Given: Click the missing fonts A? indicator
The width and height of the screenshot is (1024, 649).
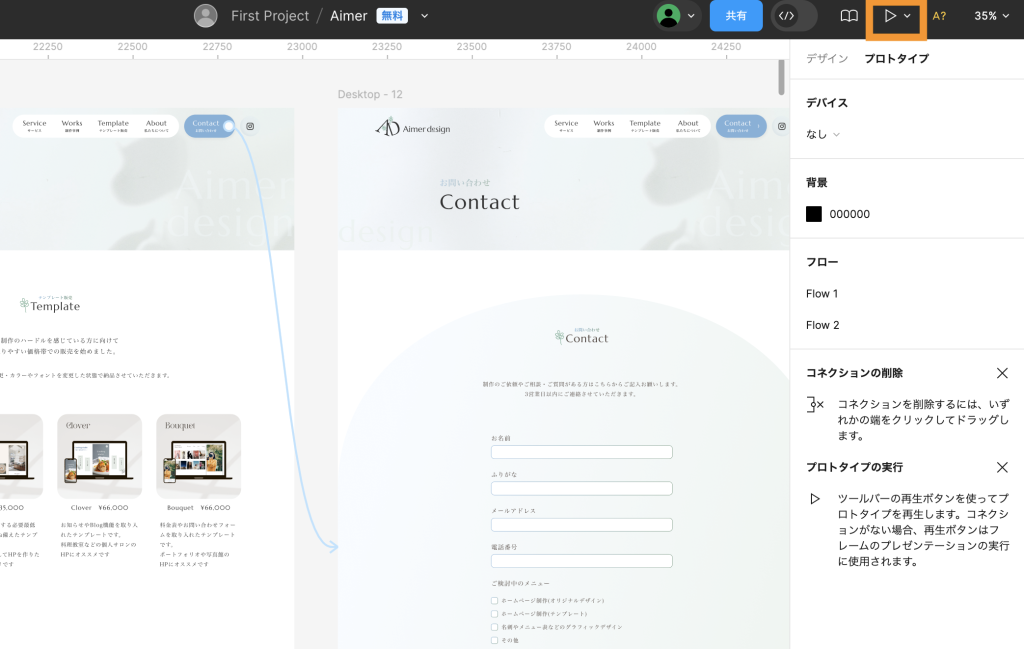Looking at the screenshot, I should click(x=939, y=16).
